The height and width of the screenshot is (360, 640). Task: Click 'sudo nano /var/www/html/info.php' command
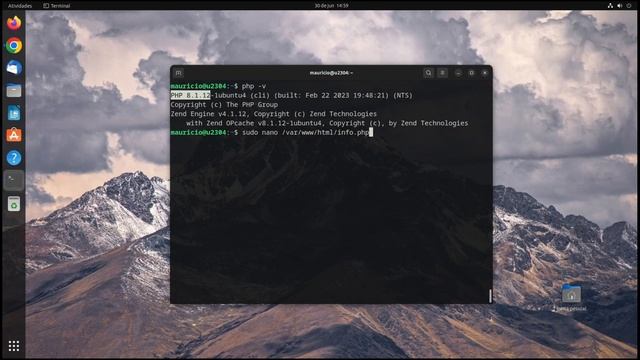click(x=306, y=133)
